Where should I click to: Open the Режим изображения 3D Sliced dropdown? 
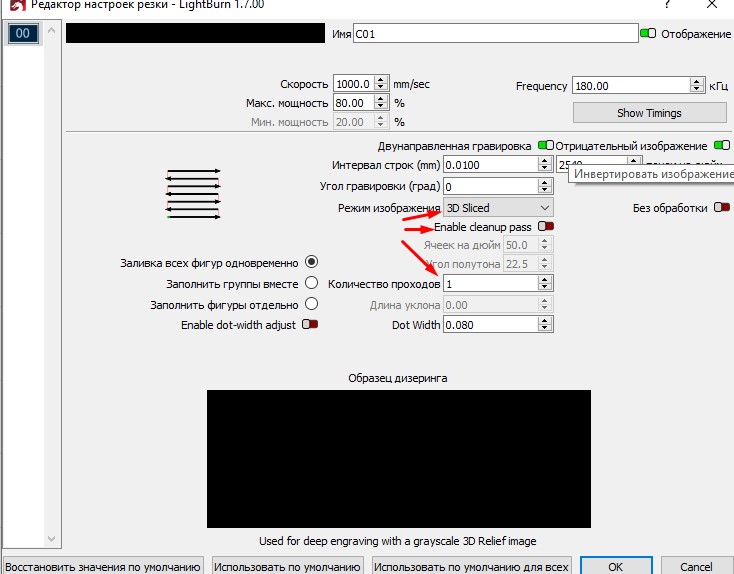pyautogui.click(x=498, y=207)
